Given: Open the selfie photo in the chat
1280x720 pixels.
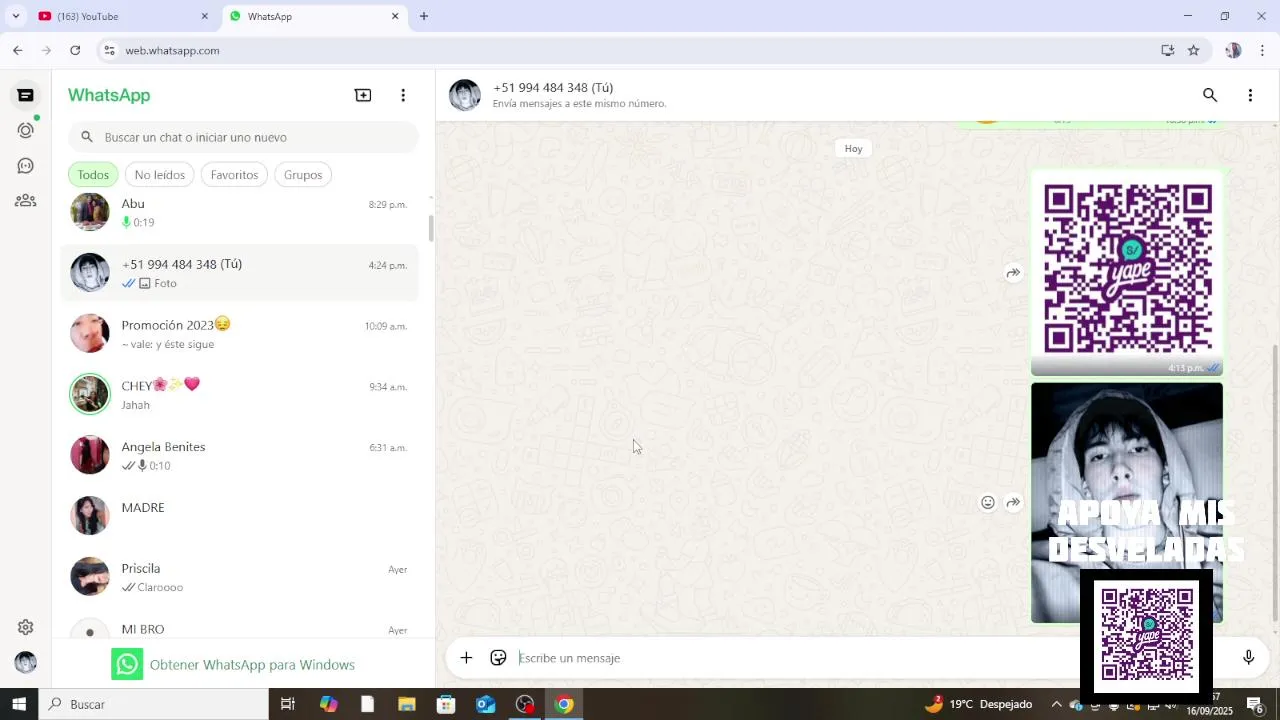Looking at the screenshot, I should click(1127, 503).
